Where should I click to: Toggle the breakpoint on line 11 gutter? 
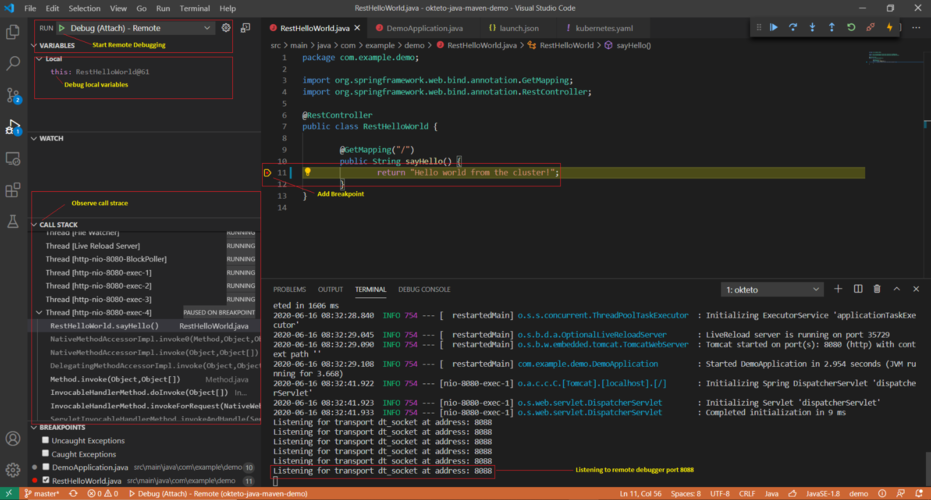268,173
